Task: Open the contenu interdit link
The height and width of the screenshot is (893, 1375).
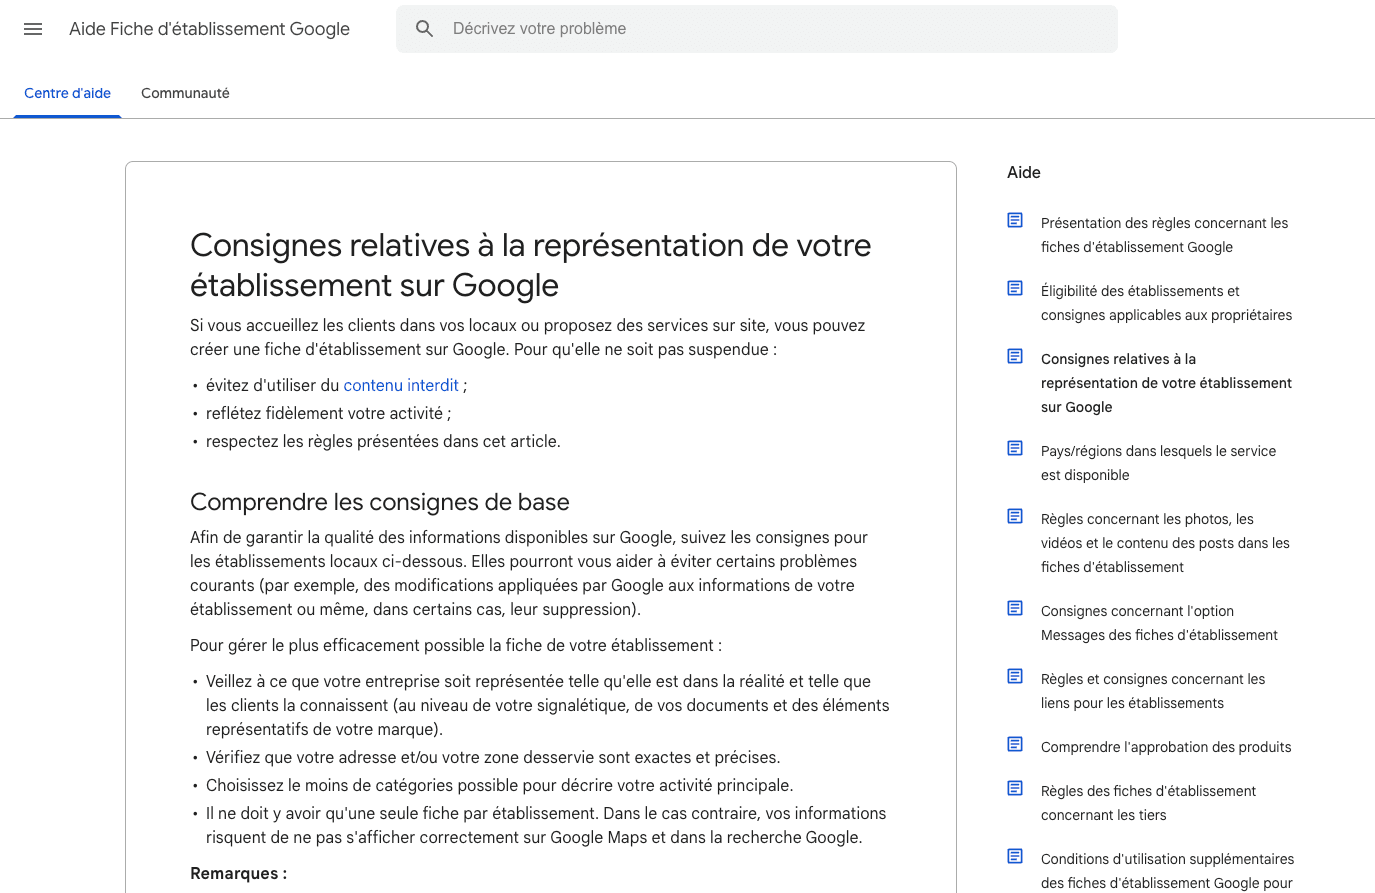Action: click(x=400, y=385)
